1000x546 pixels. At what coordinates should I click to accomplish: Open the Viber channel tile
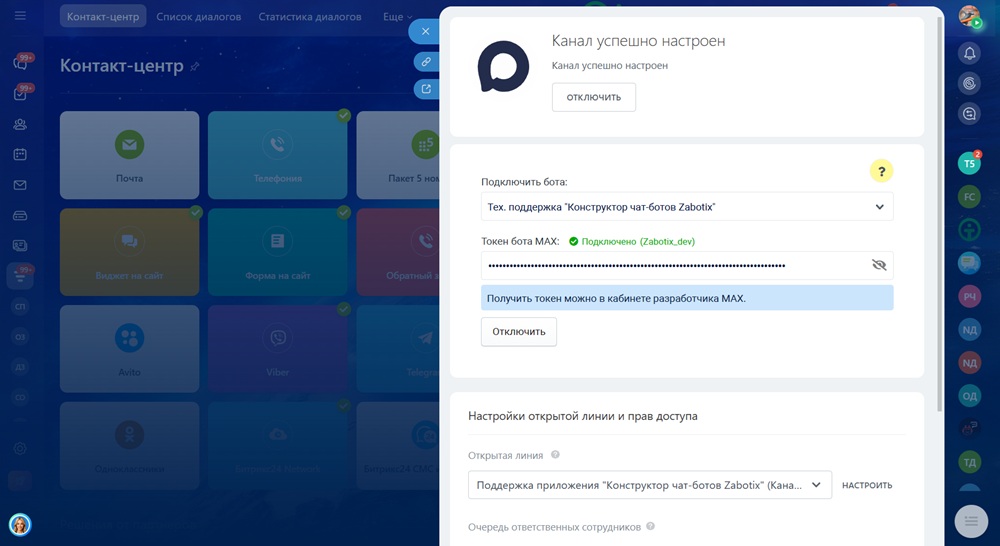coord(277,349)
